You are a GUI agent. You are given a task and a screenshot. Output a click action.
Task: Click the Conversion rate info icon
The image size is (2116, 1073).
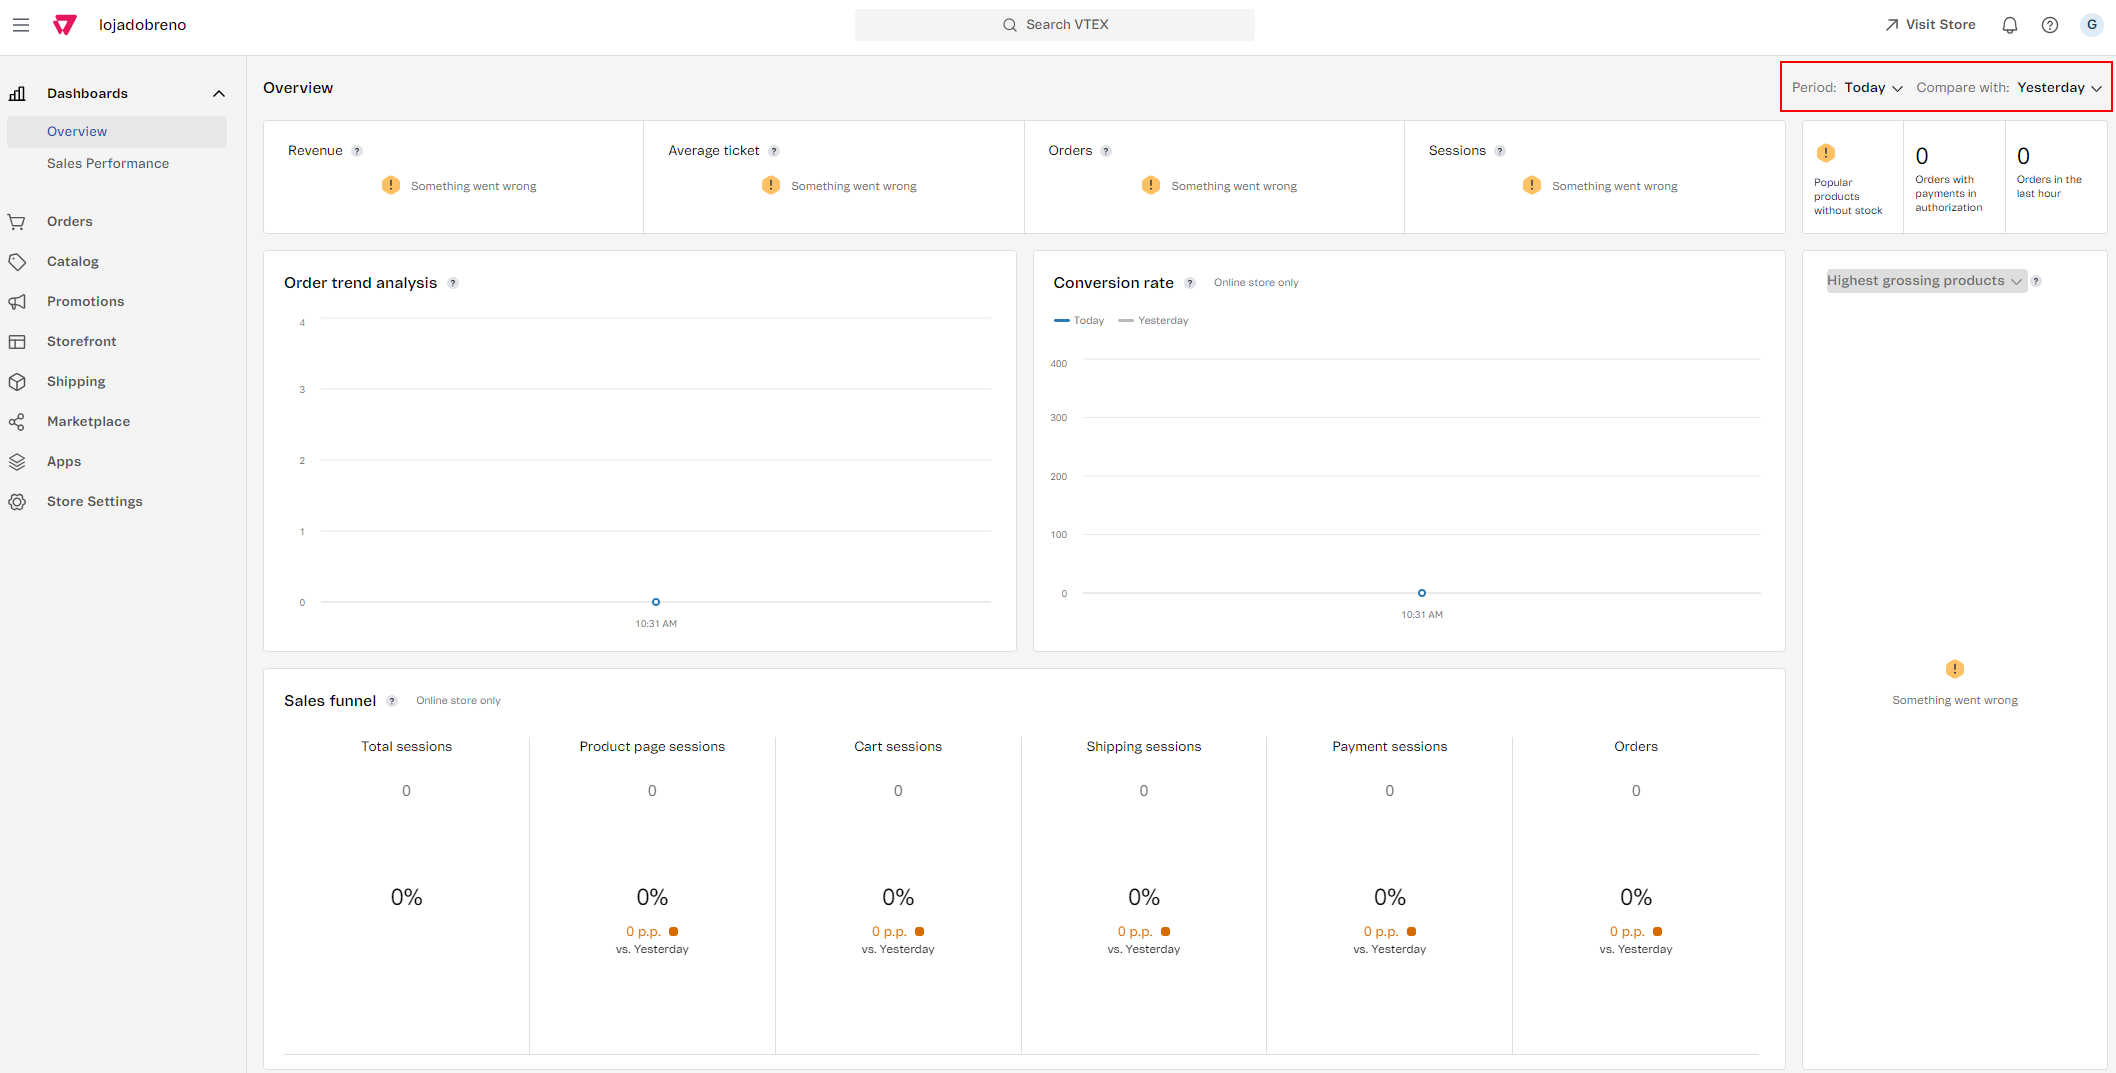tap(1189, 283)
